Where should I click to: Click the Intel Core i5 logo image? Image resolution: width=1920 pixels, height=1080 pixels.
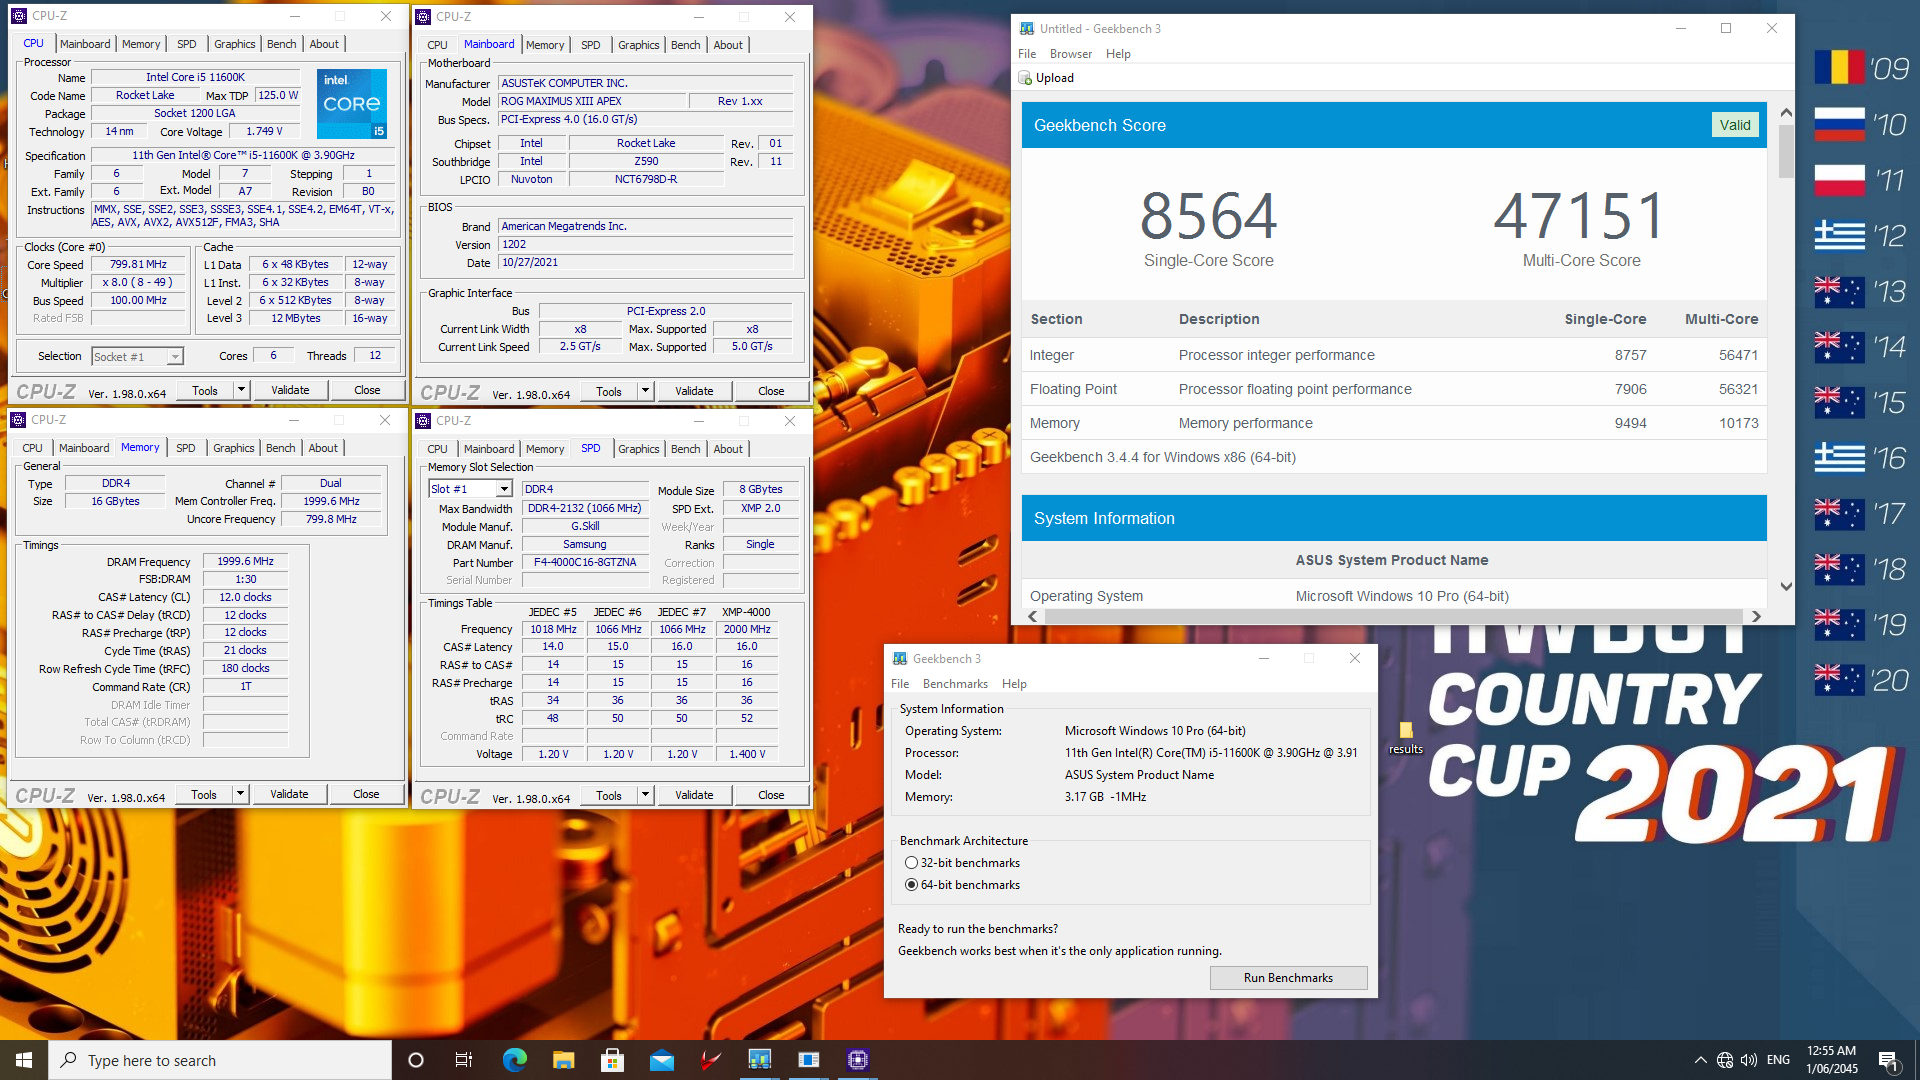coord(352,103)
